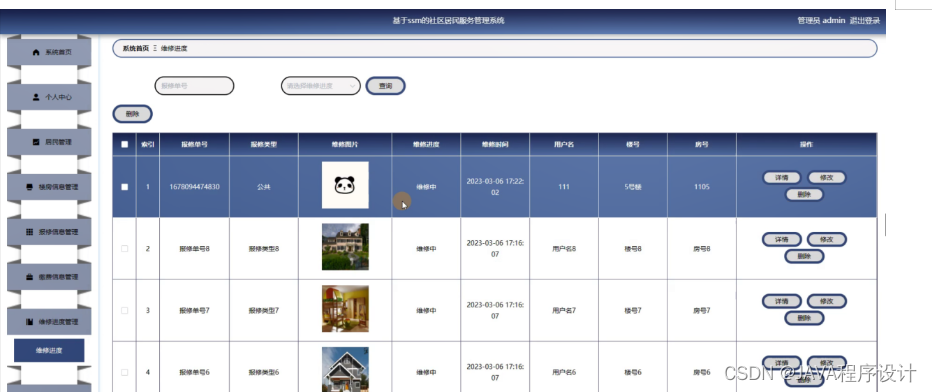This screenshot has width=932, height=392.
Task: Open 缴费信息管理 in the sidebar
Action: (49, 277)
